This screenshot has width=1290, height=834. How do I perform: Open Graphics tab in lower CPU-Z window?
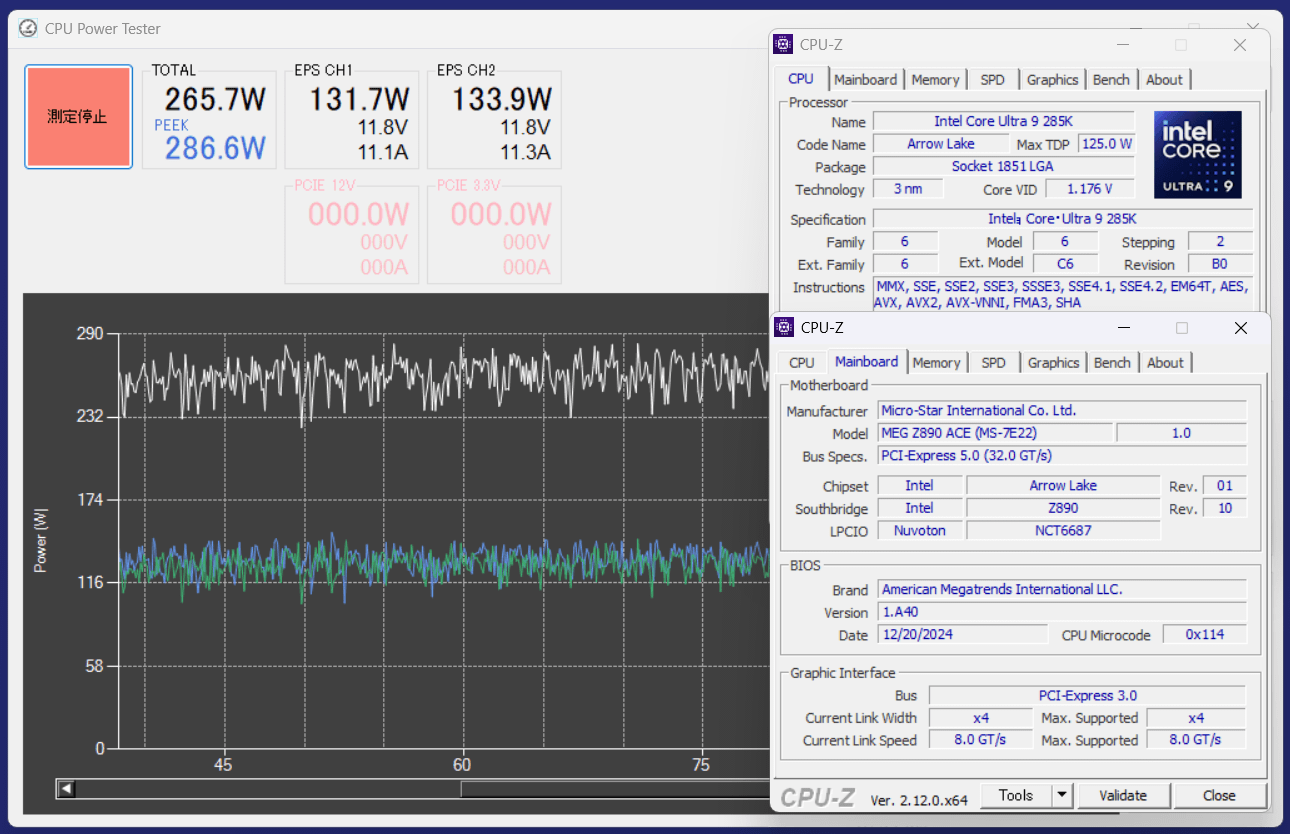pos(1053,363)
